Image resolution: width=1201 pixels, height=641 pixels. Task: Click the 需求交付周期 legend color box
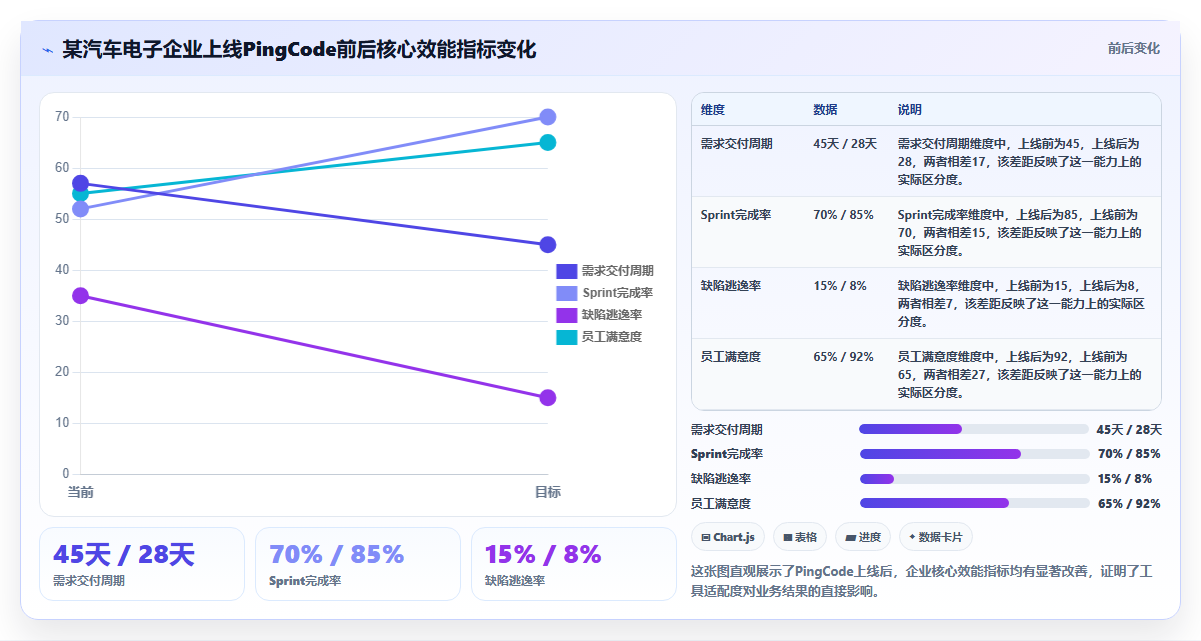[x=566, y=271]
